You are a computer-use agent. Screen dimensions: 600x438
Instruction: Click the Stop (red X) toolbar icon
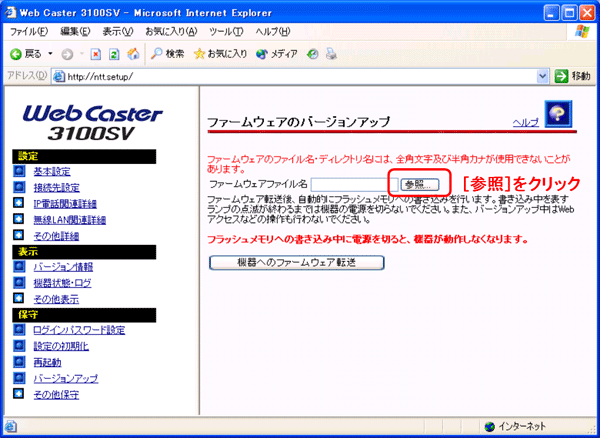95,55
